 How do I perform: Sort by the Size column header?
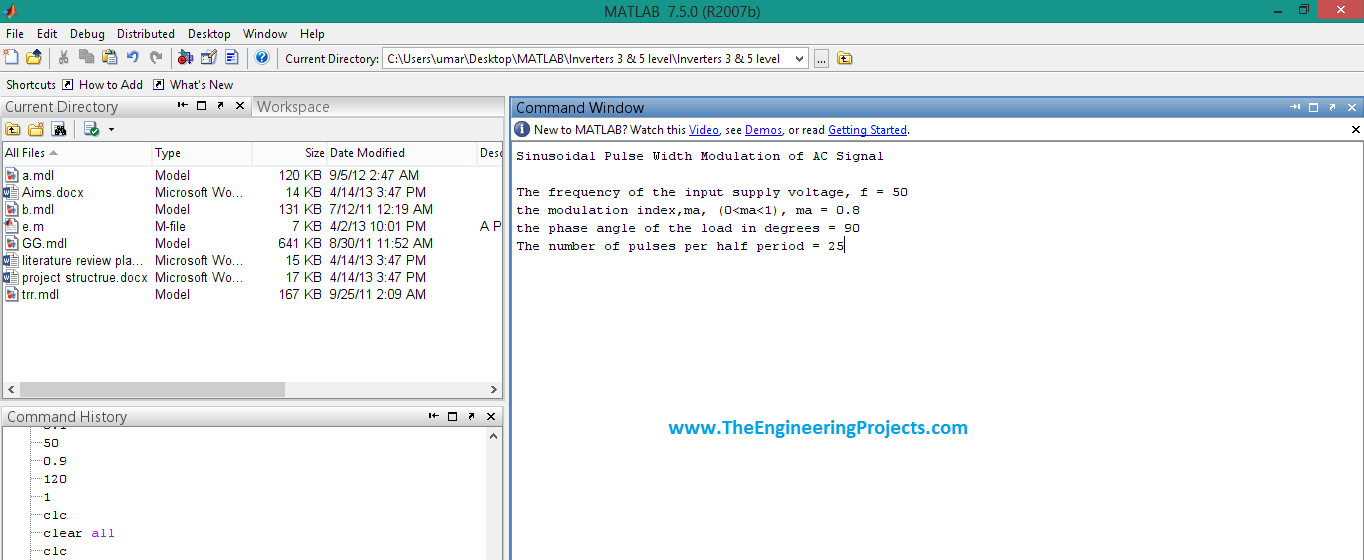(289, 153)
